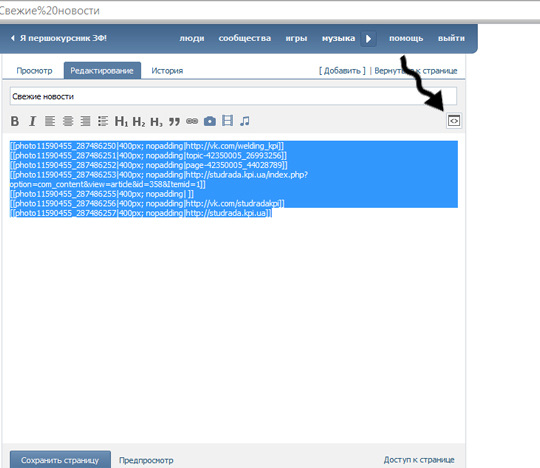Click the browser address bar with Свежие%20новости

pos(269,11)
